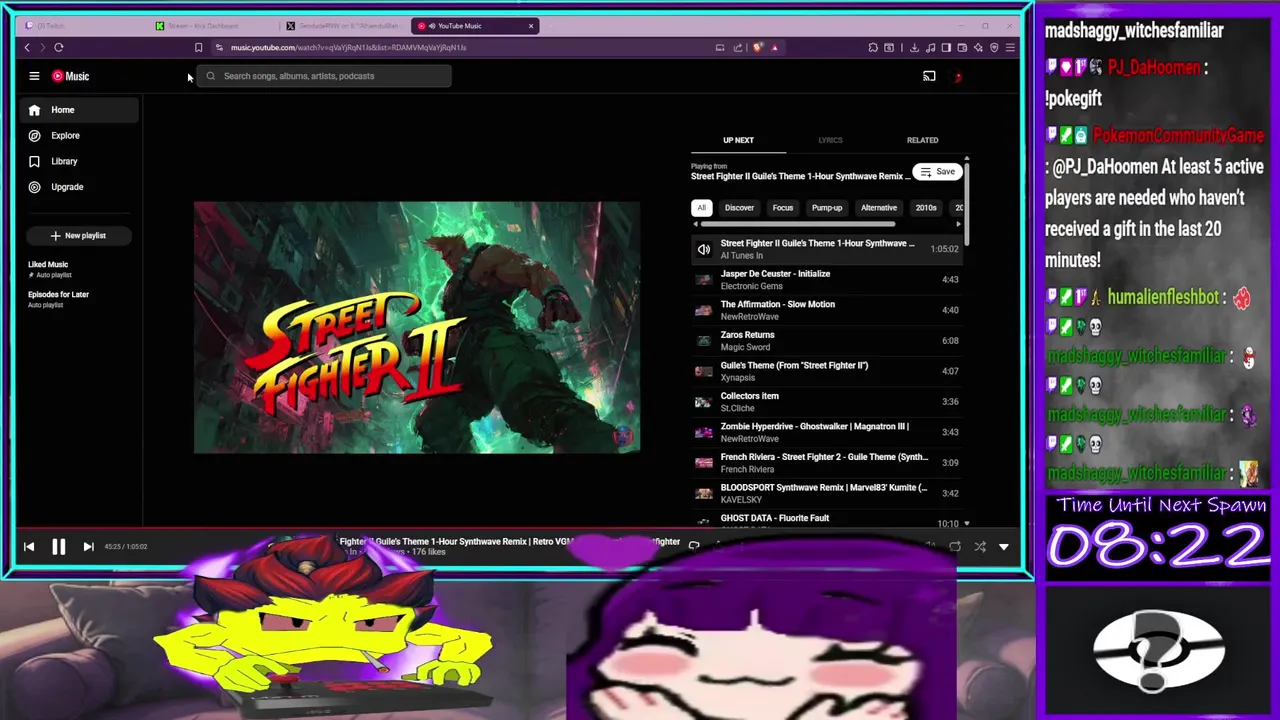The width and height of the screenshot is (1280, 720).
Task: Select the Pump-up filter chip
Action: pos(827,208)
